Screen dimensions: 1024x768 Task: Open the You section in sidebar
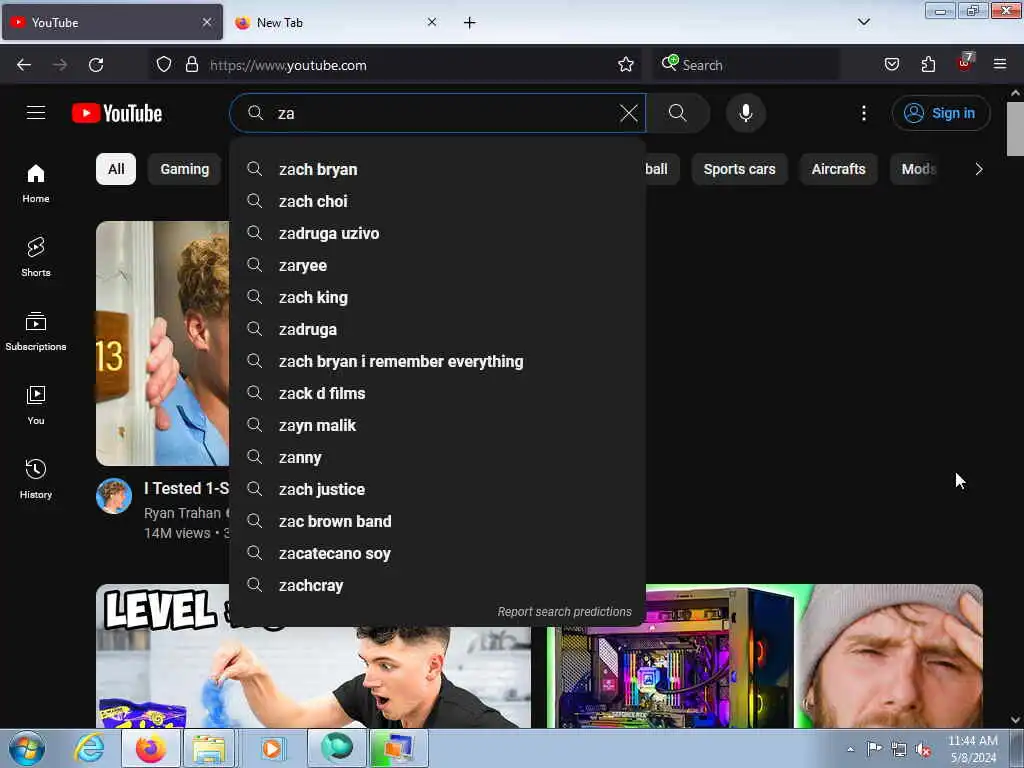click(36, 406)
